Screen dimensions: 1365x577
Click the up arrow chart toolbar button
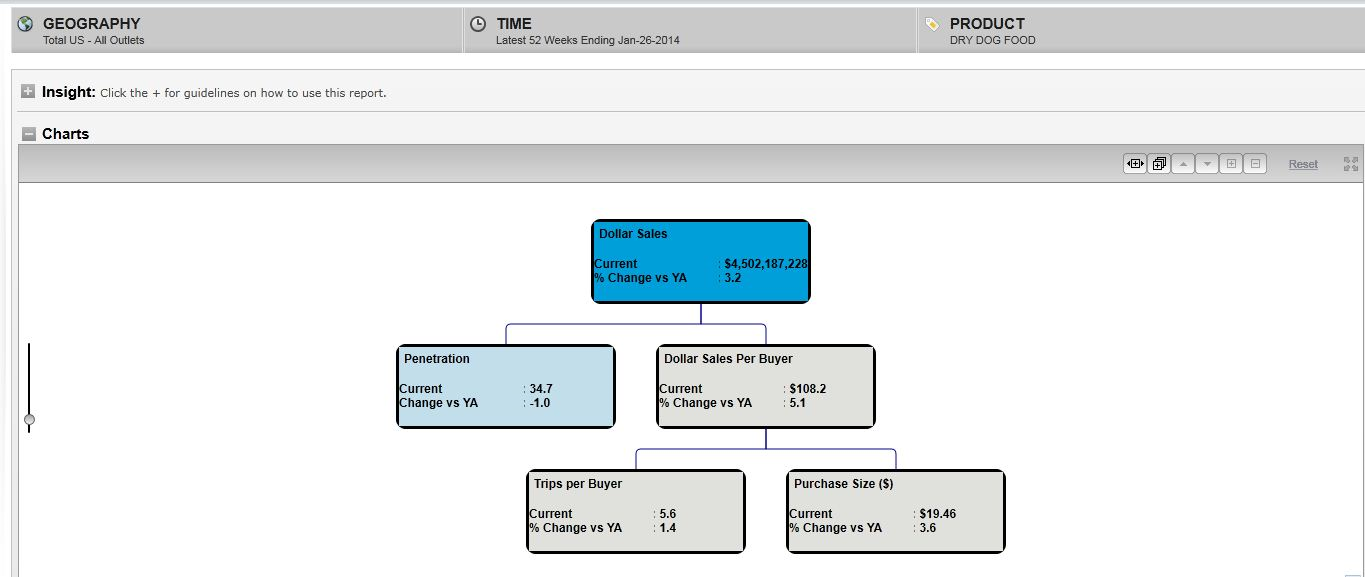(1182, 164)
